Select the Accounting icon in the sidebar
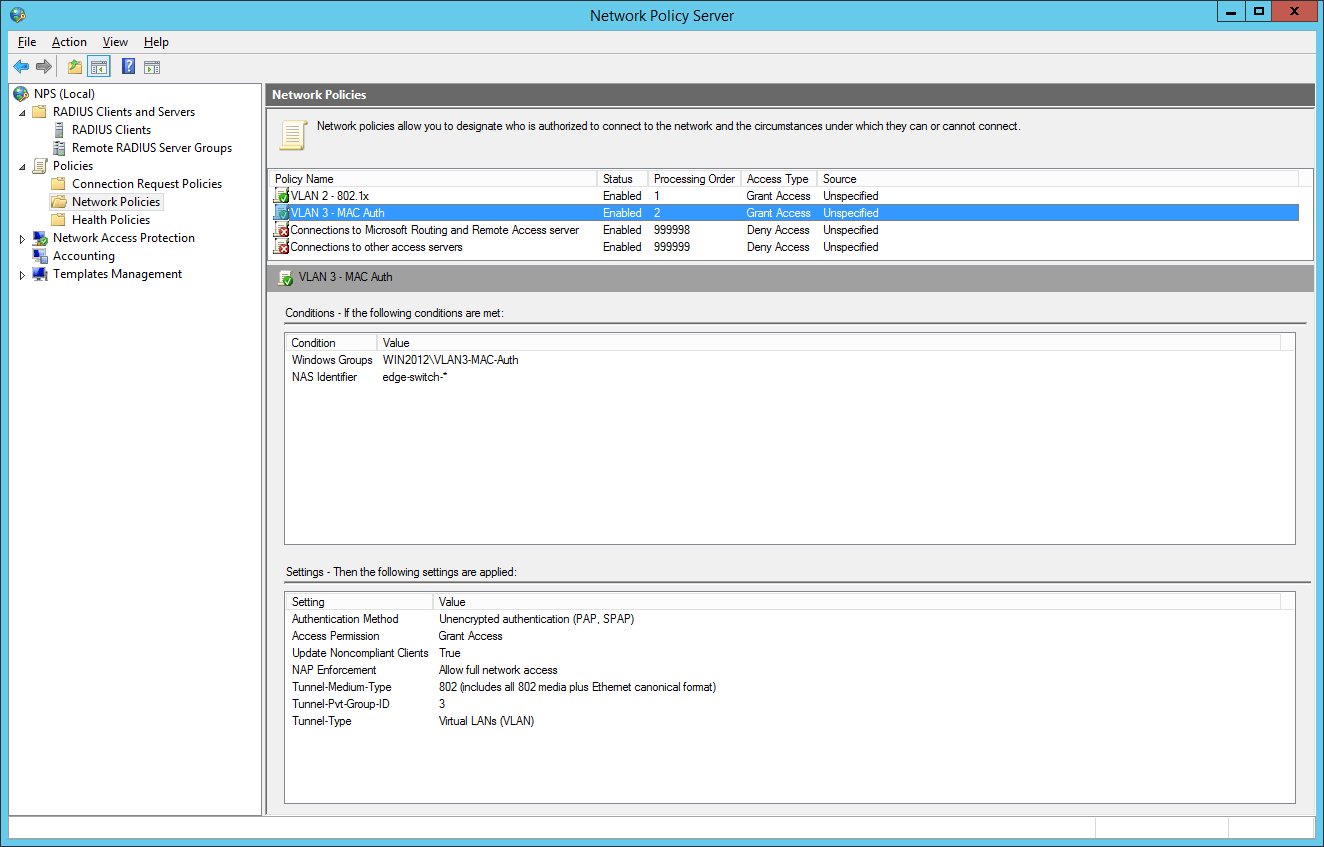1324x847 pixels. pos(41,255)
